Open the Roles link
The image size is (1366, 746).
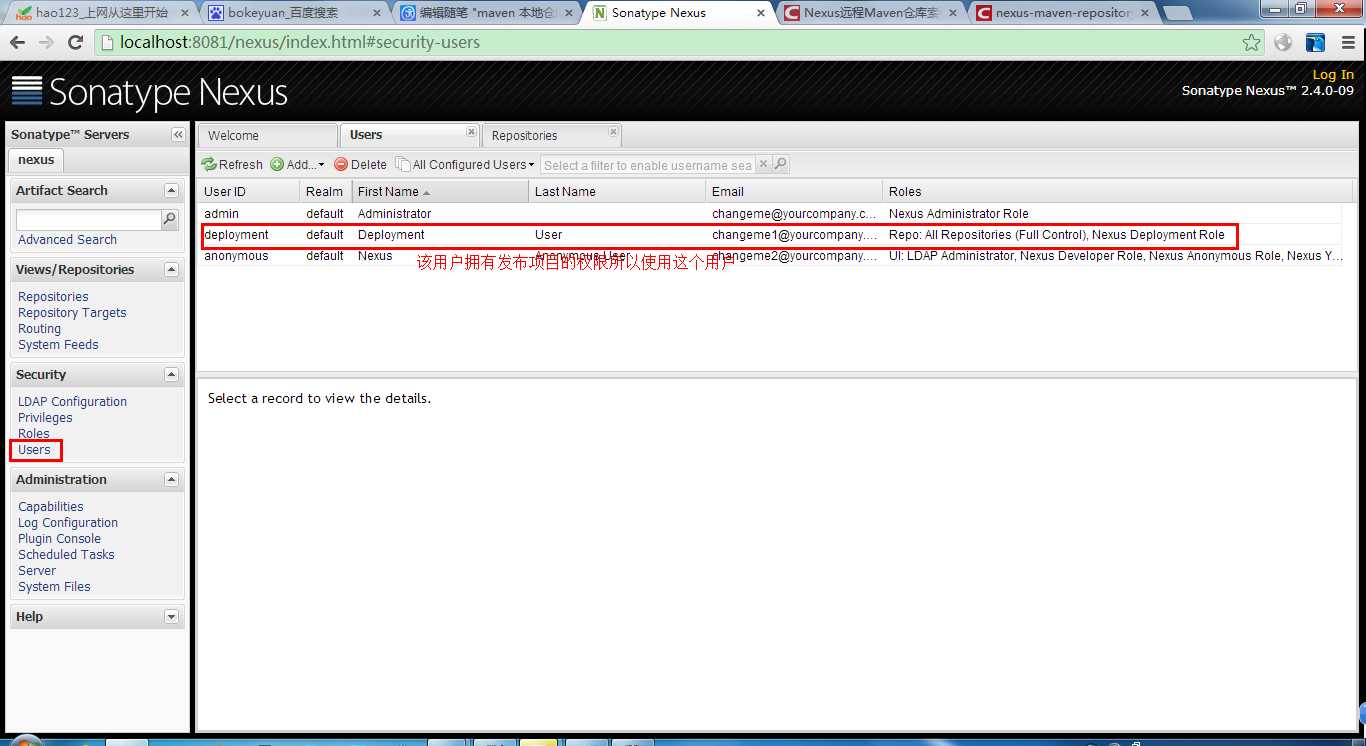pos(34,433)
